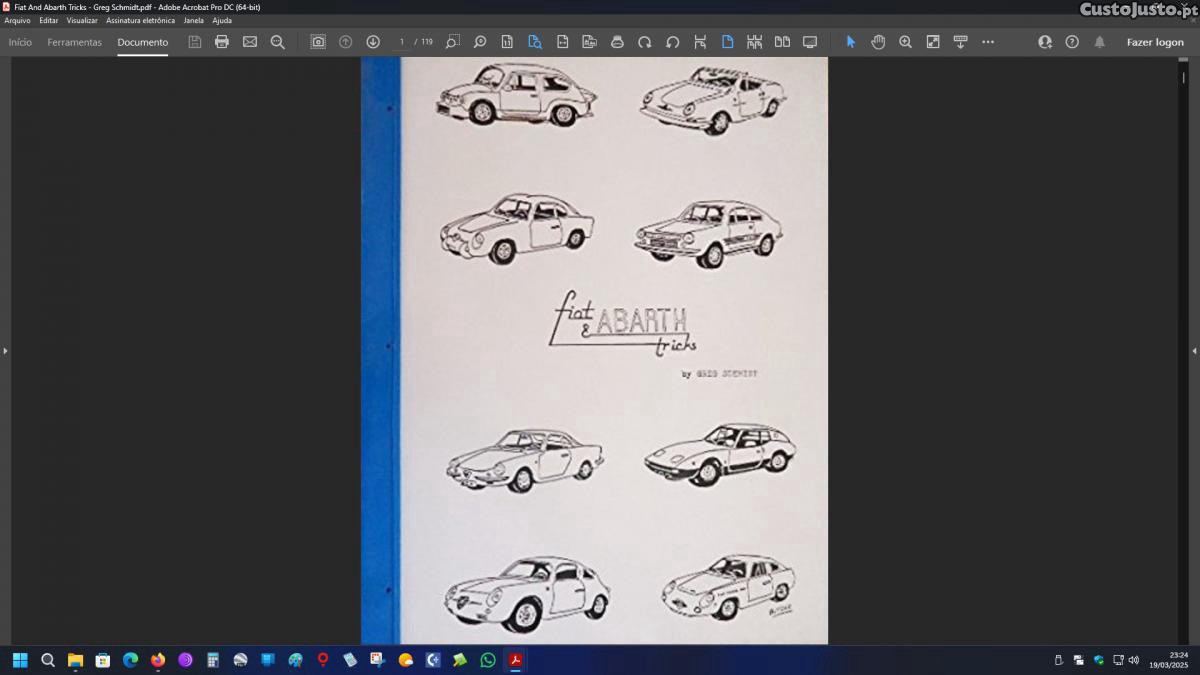Take a snapshot with camera icon
This screenshot has width=1200, height=675.
[318, 42]
